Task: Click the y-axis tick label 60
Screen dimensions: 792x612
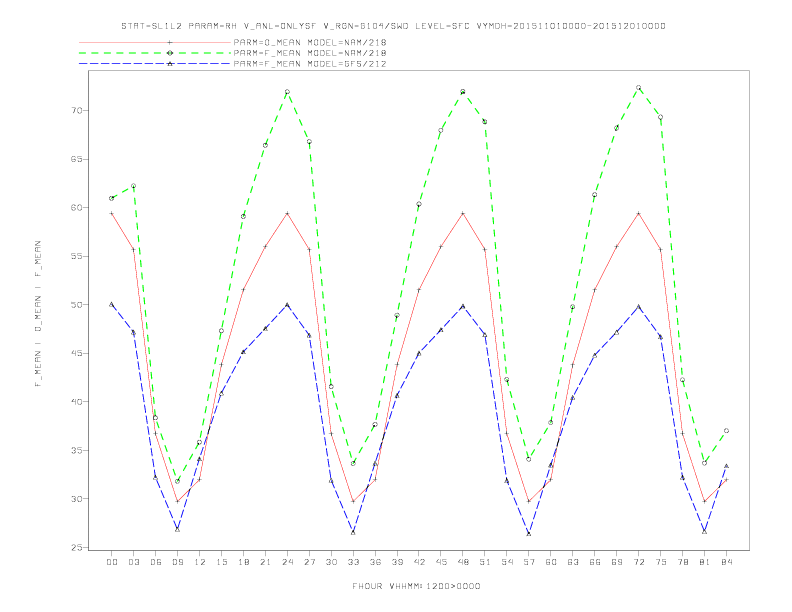Action: (x=77, y=208)
